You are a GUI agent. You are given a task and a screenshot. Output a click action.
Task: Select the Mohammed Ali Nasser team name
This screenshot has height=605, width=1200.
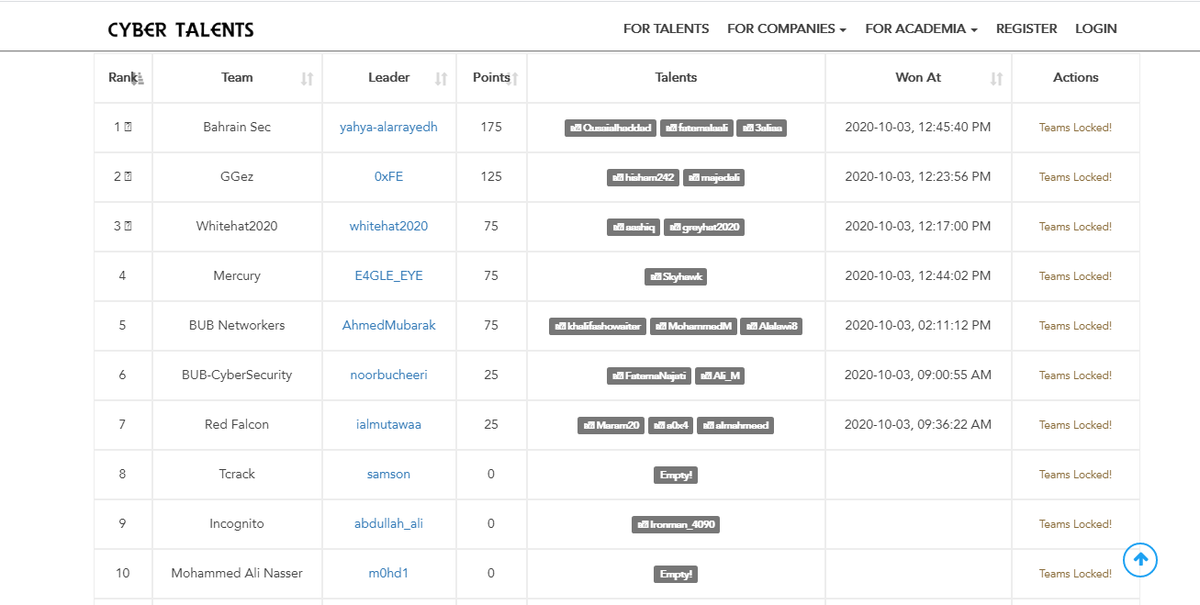pos(237,573)
